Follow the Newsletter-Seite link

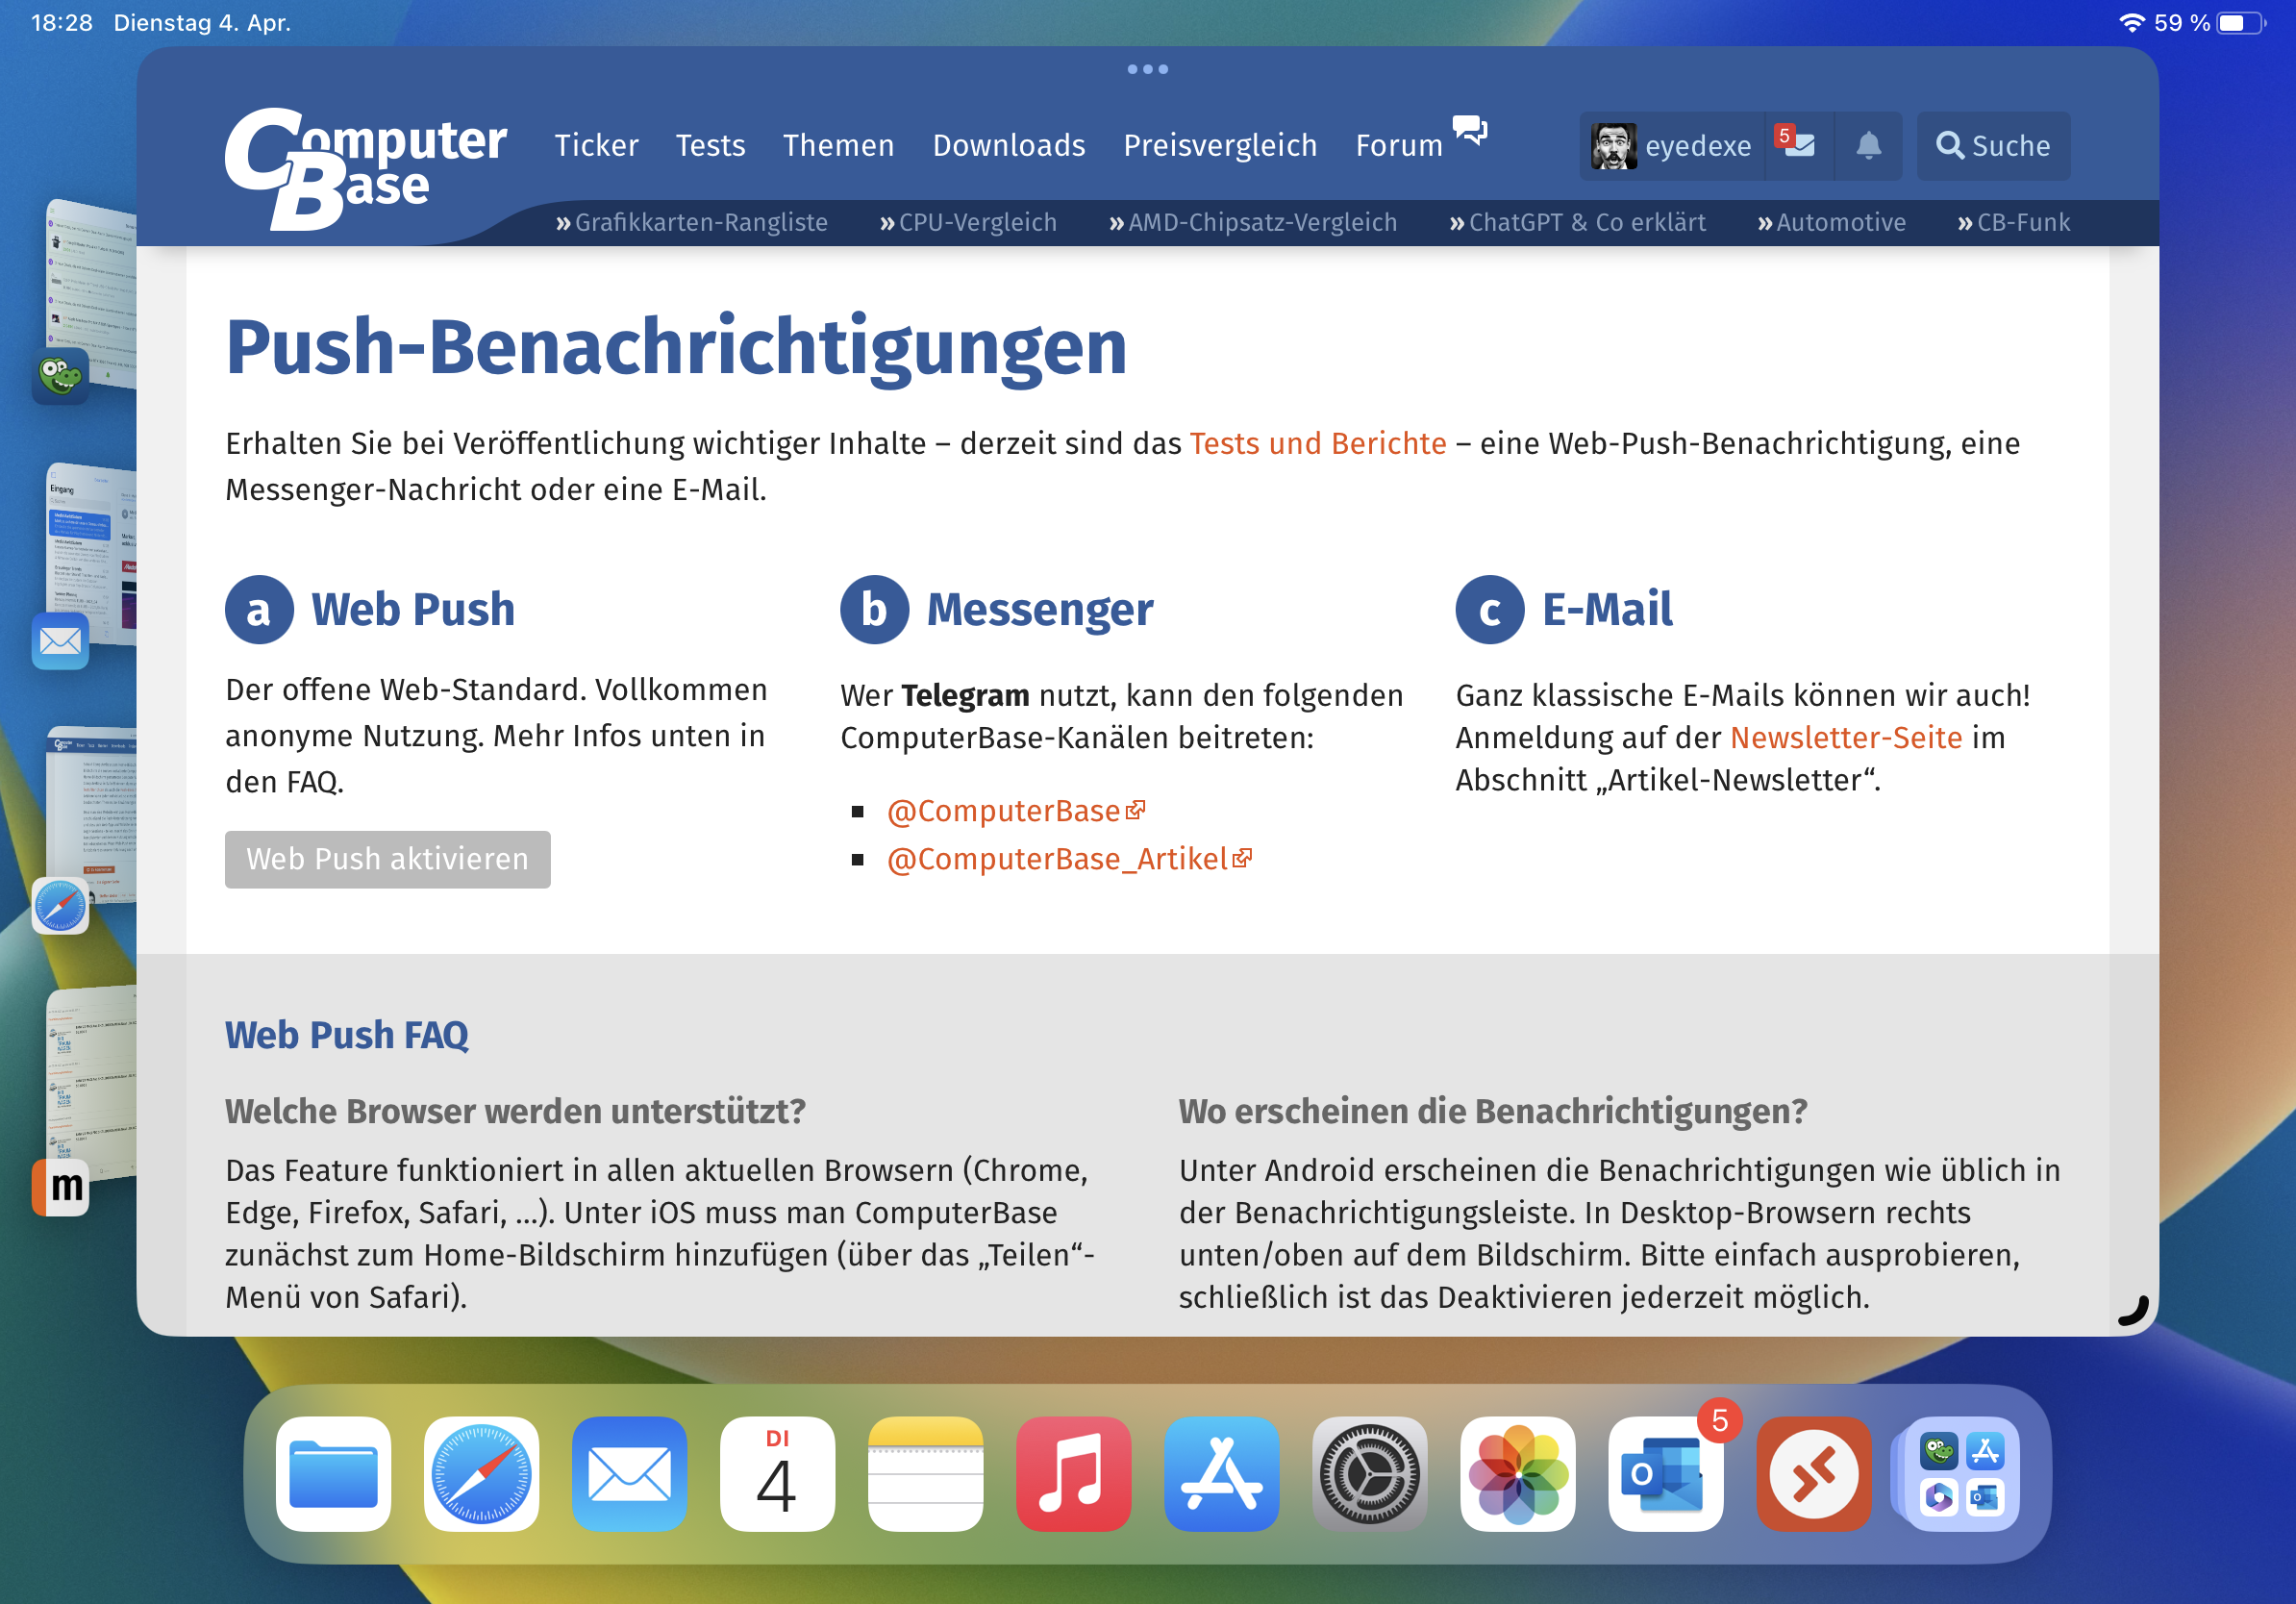click(x=1845, y=737)
